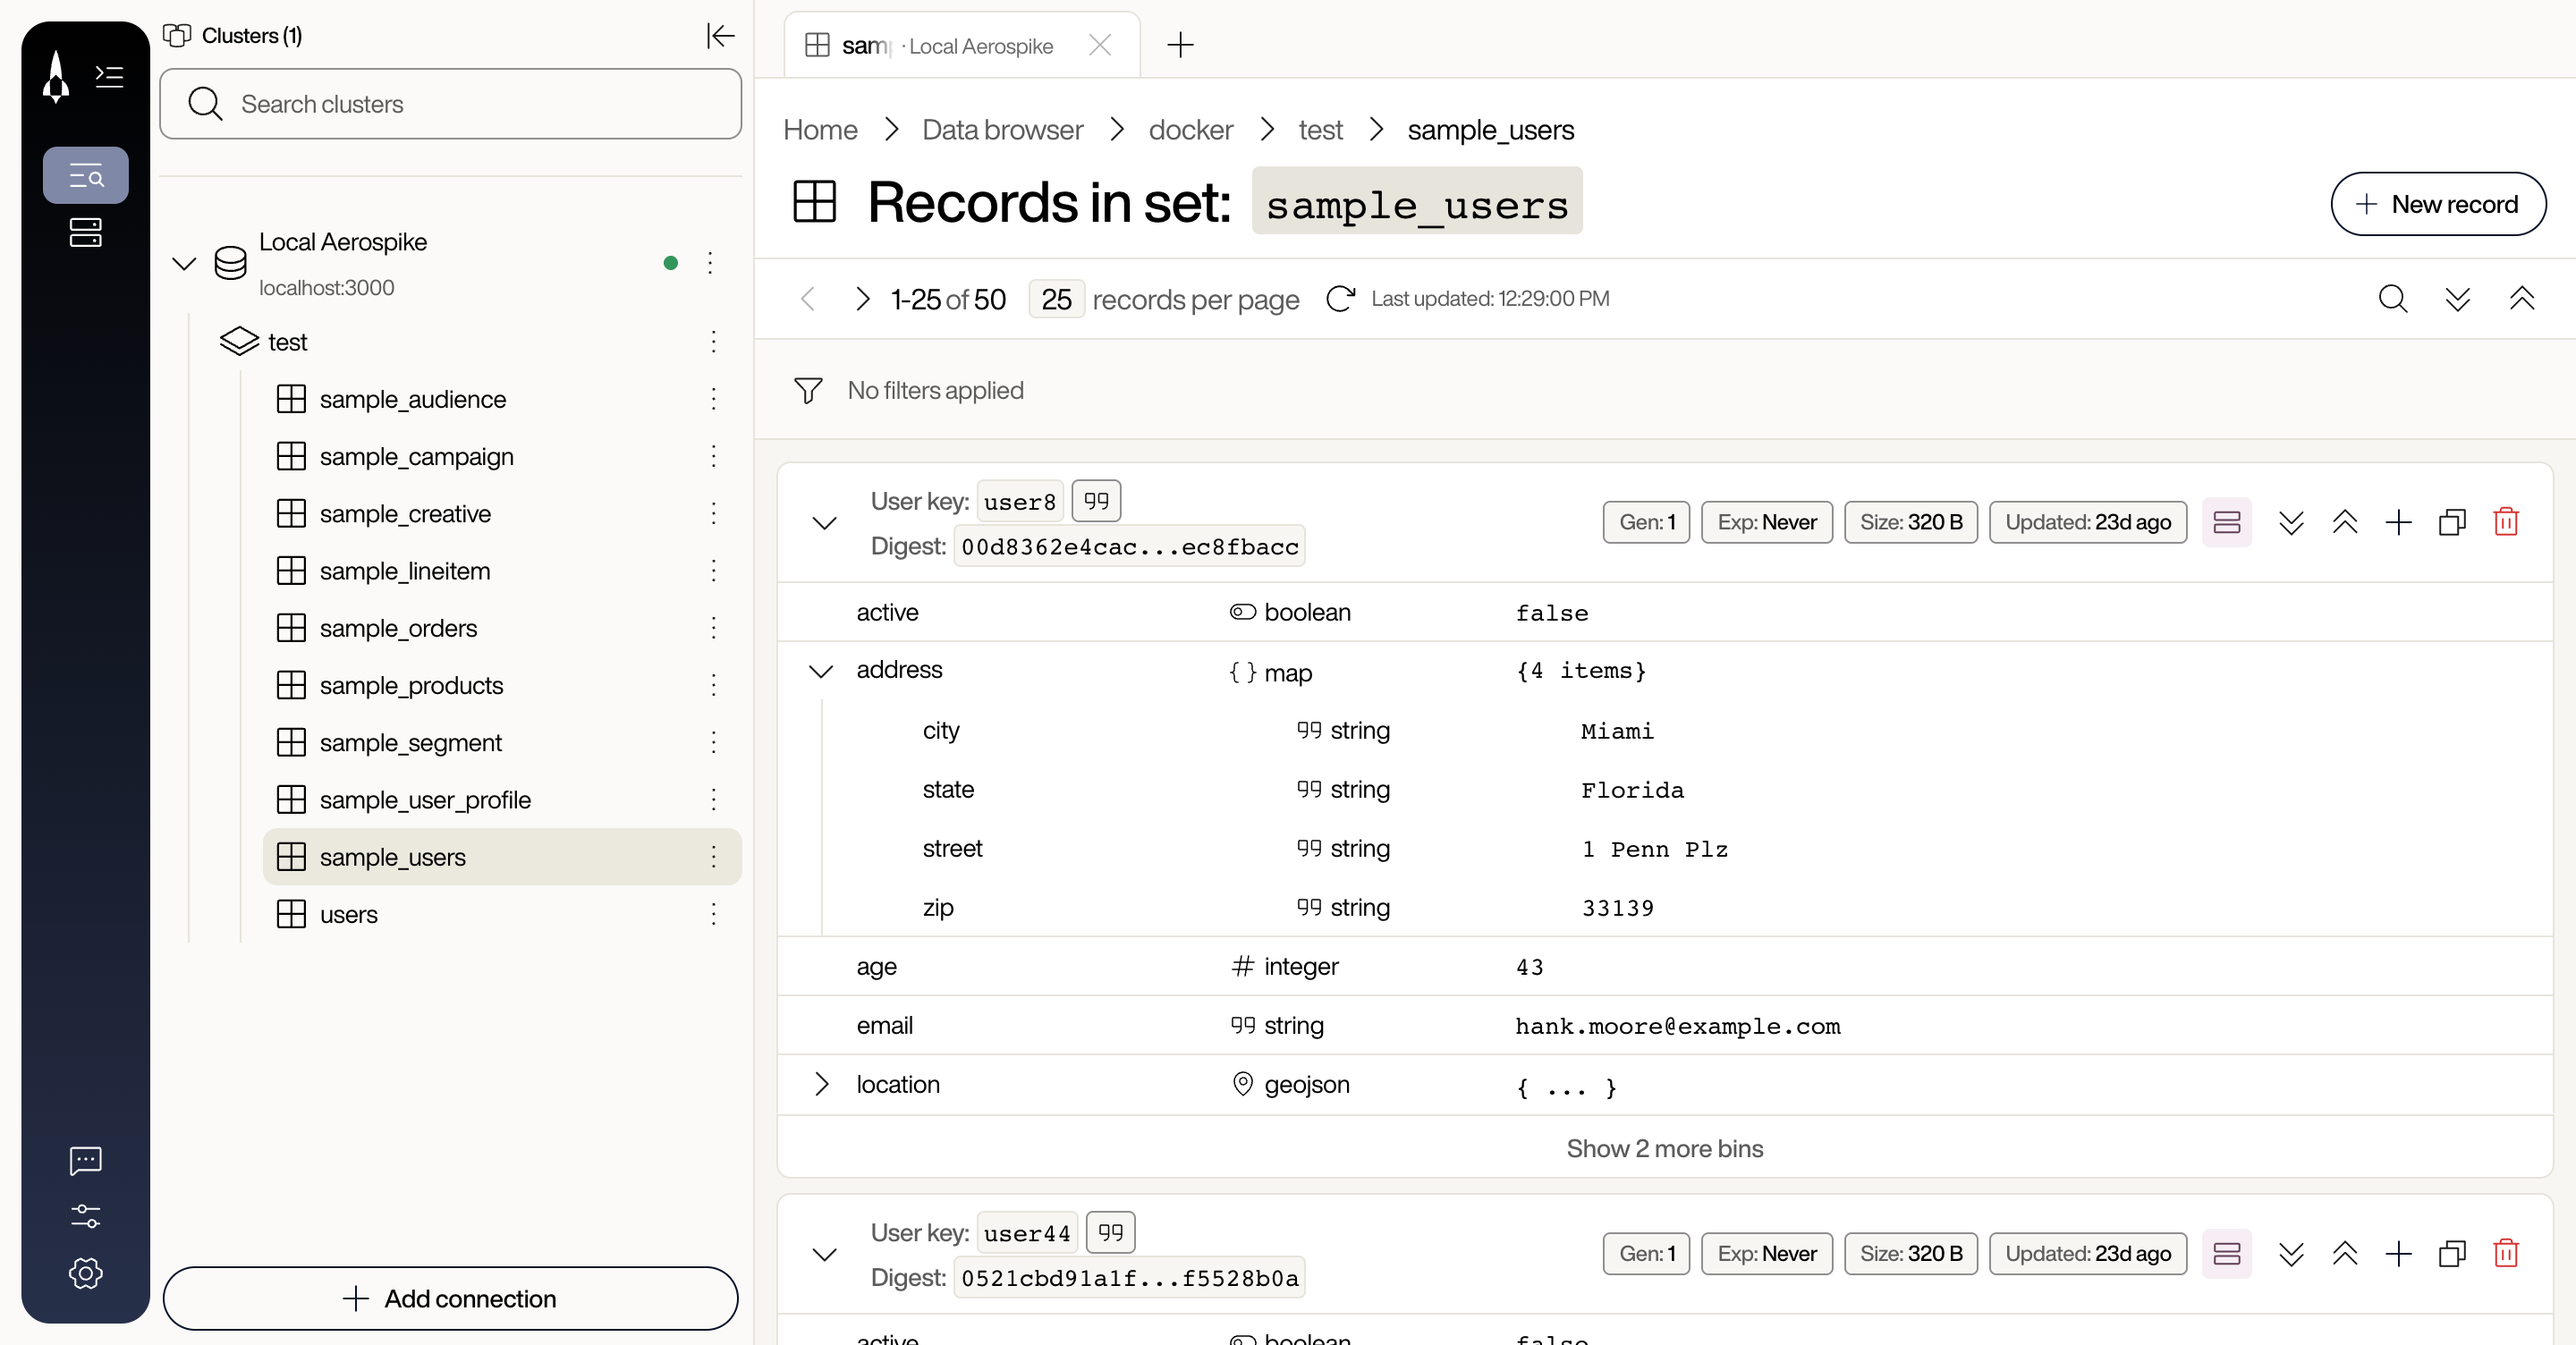
Task: Toggle the view layout for user44 record
Action: [x=2227, y=1253]
